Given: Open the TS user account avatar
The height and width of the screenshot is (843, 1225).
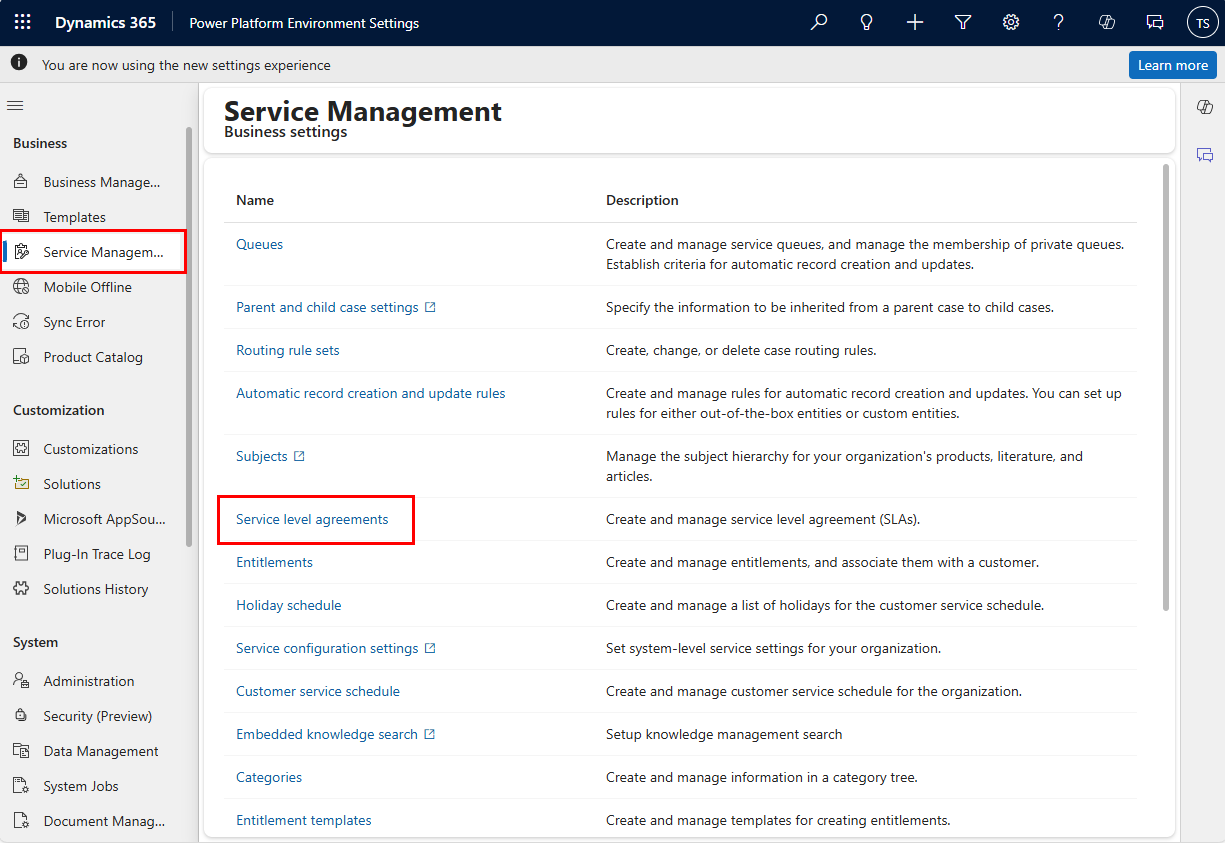Looking at the screenshot, I should (x=1202, y=22).
